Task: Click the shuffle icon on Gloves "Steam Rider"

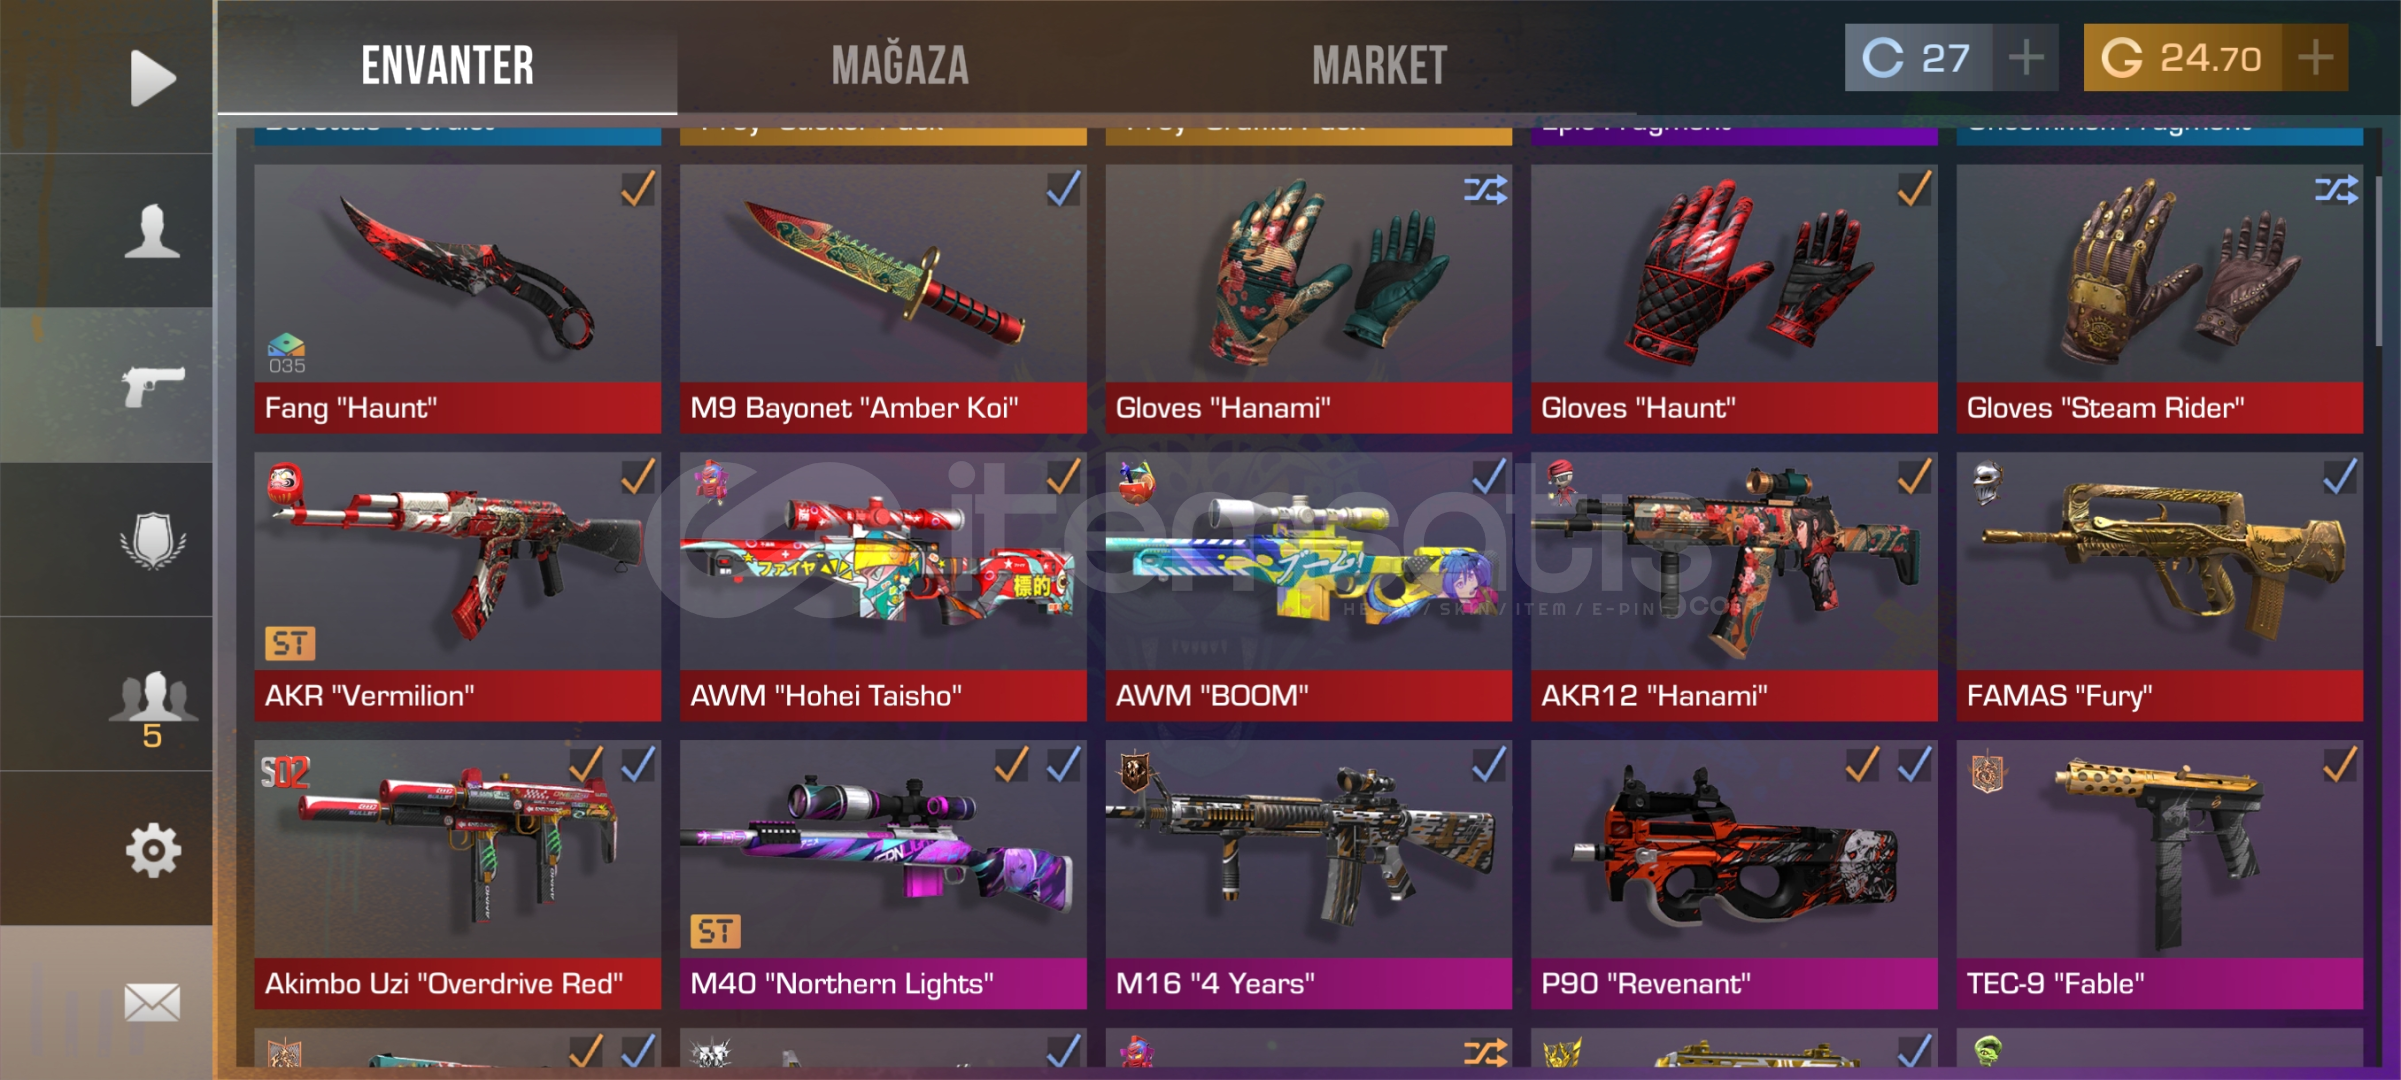Action: point(2336,189)
